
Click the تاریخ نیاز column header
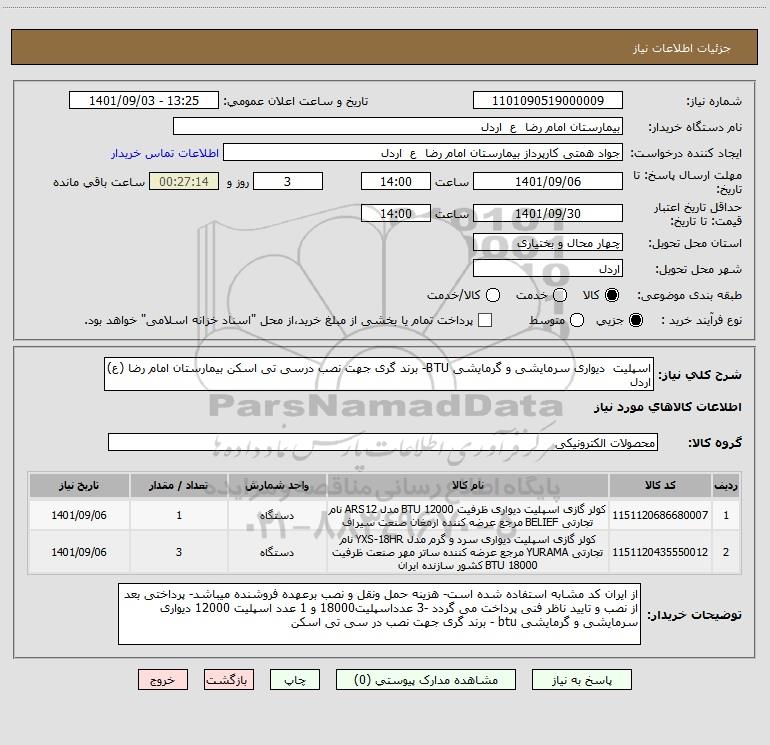79,485
